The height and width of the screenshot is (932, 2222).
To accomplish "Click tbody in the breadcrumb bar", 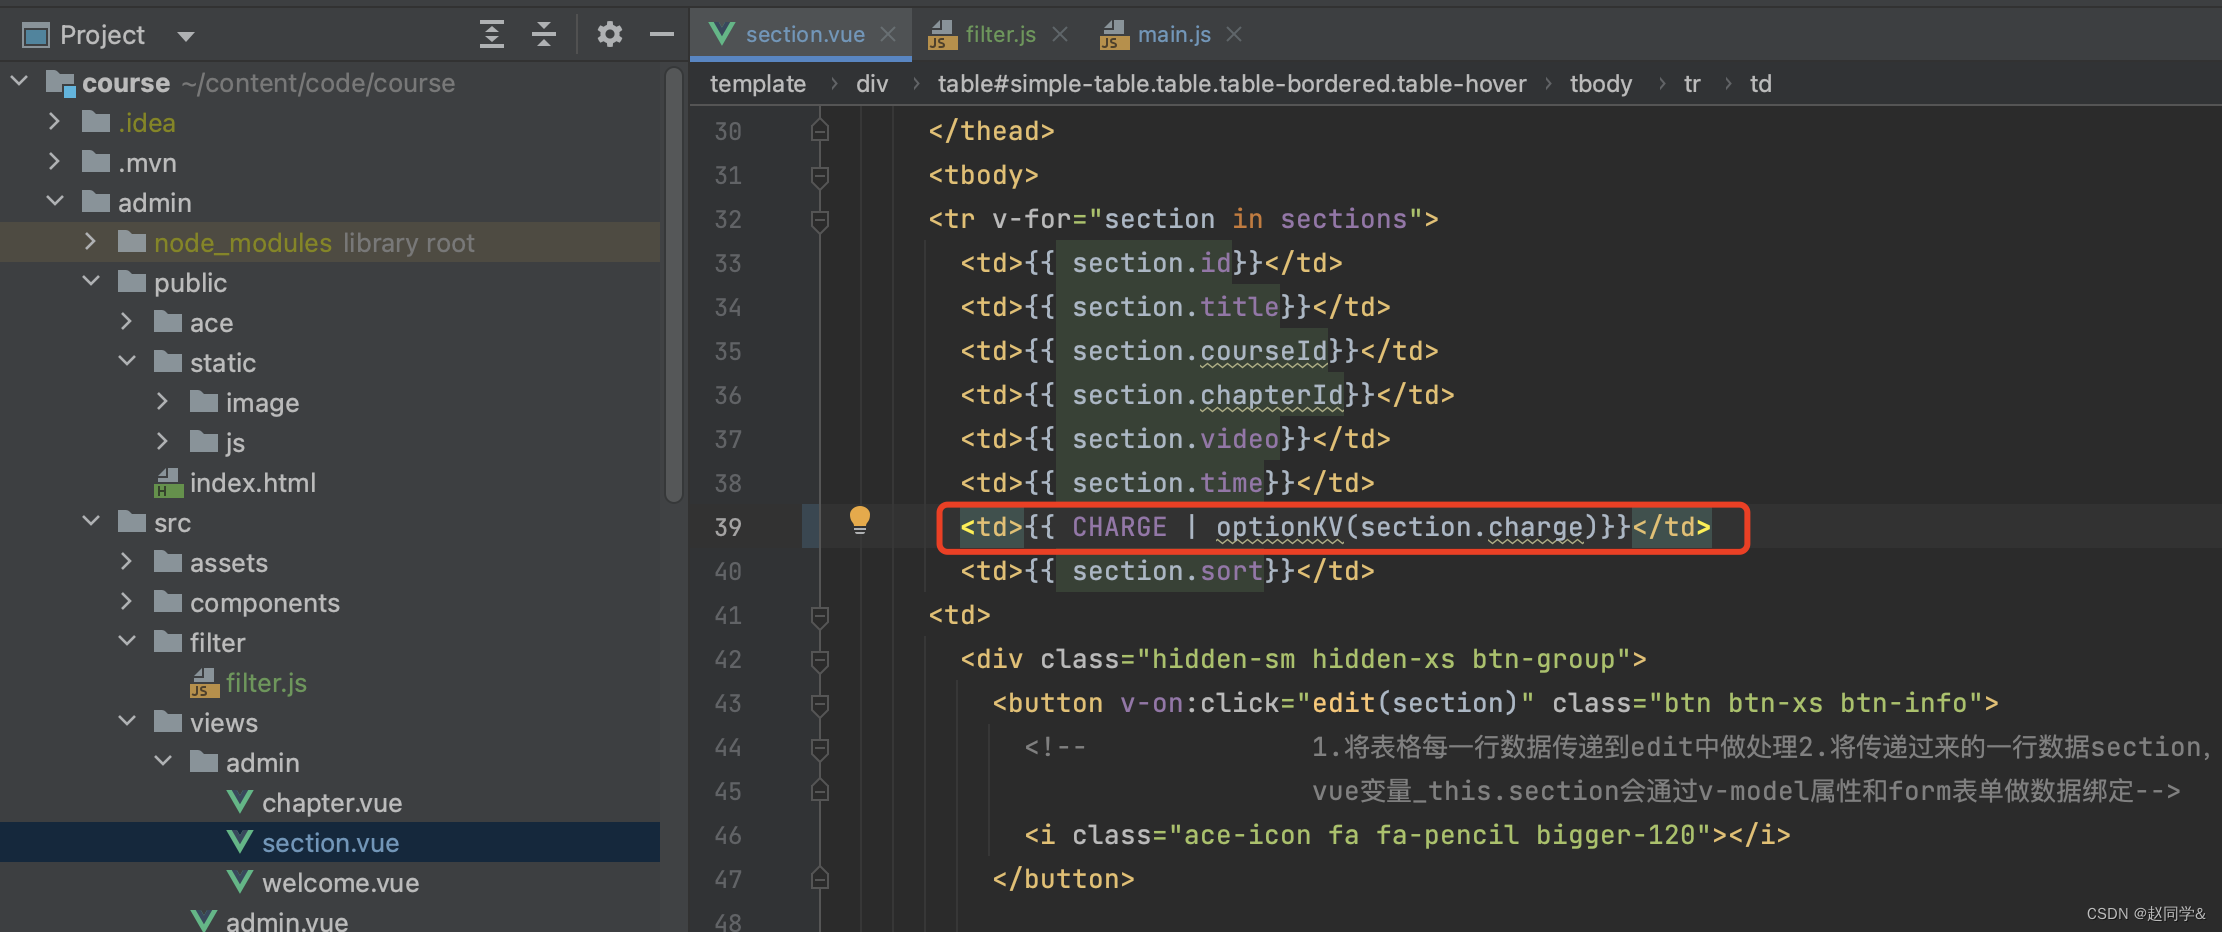I will 1601,84.
